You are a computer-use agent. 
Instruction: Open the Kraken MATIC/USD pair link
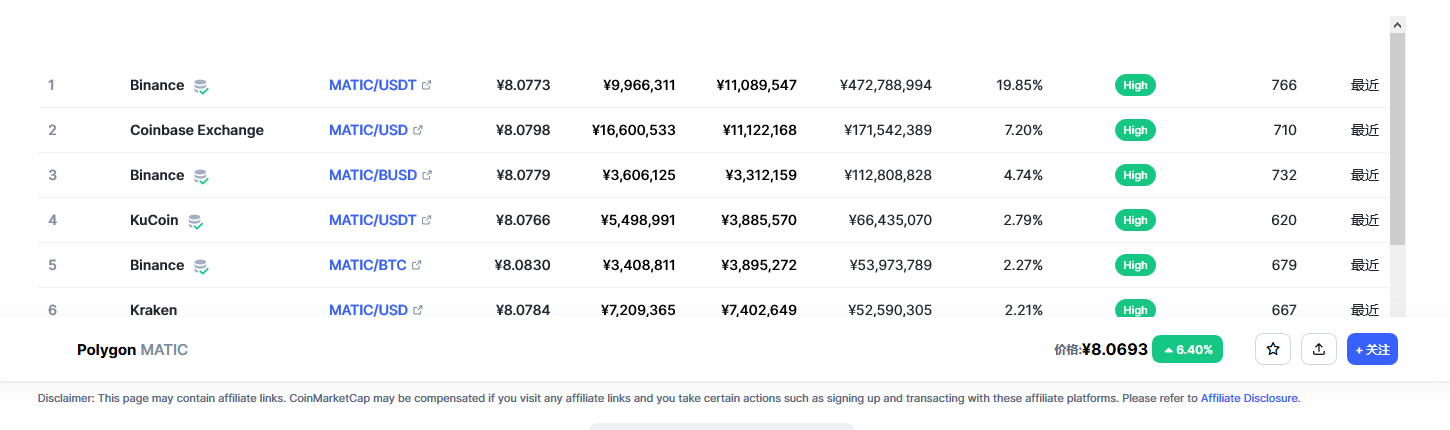point(368,310)
